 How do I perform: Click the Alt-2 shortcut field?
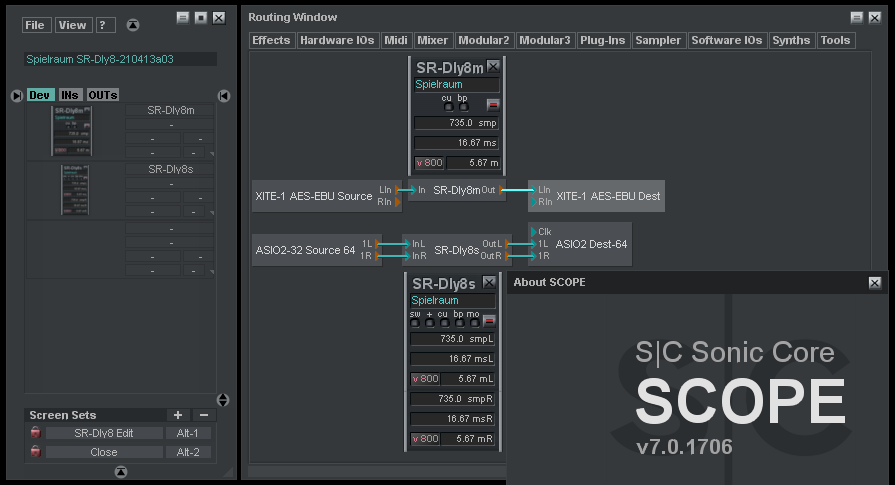pos(188,452)
